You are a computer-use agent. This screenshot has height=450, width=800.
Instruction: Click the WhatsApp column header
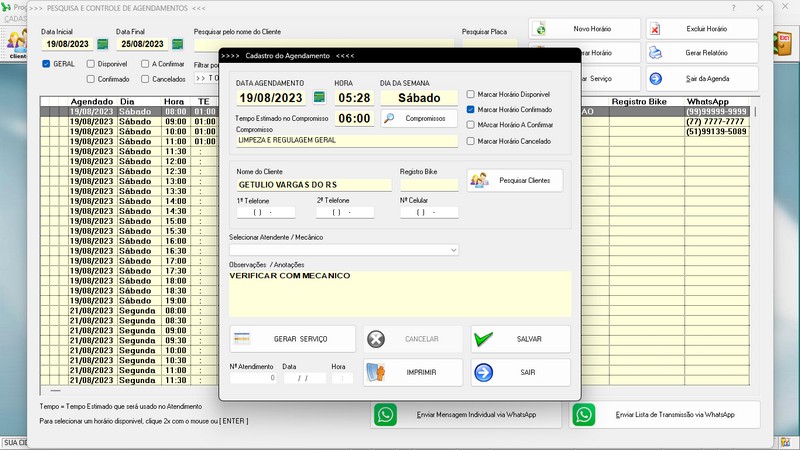[x=708, y=102]
